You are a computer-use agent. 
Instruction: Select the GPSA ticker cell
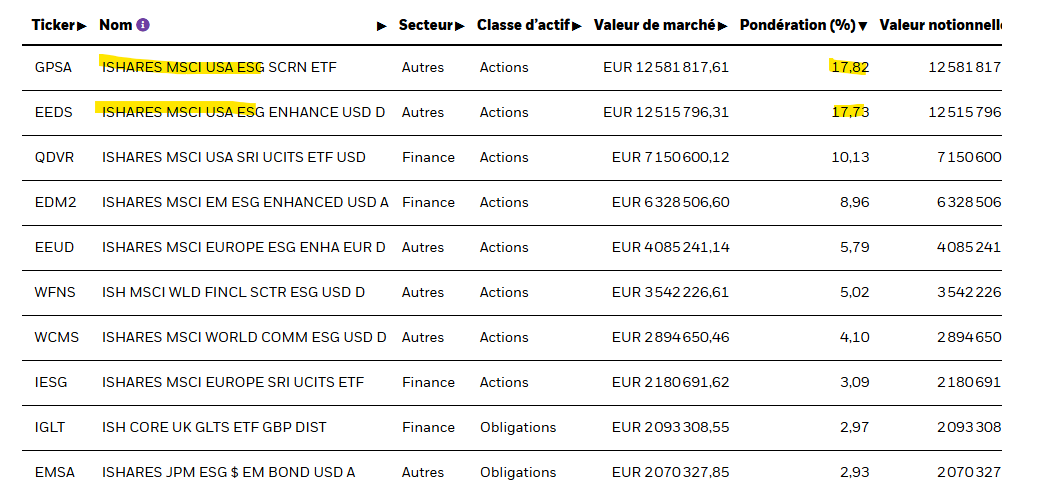53,67
